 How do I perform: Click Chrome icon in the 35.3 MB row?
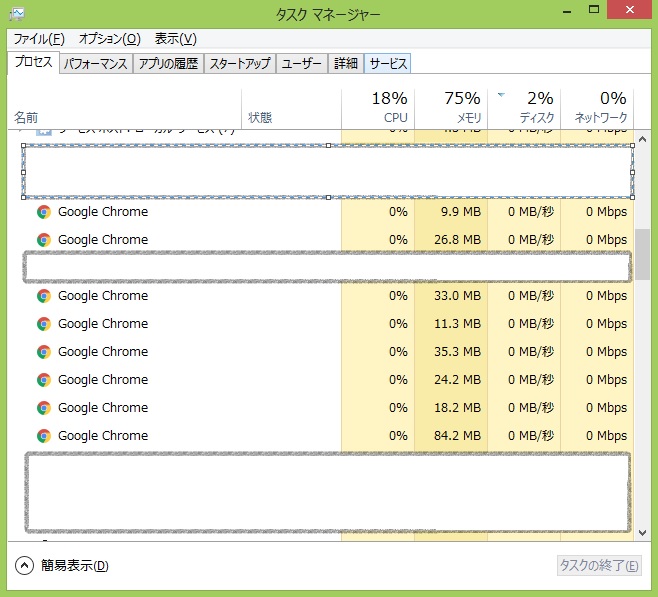coord(44,352)
